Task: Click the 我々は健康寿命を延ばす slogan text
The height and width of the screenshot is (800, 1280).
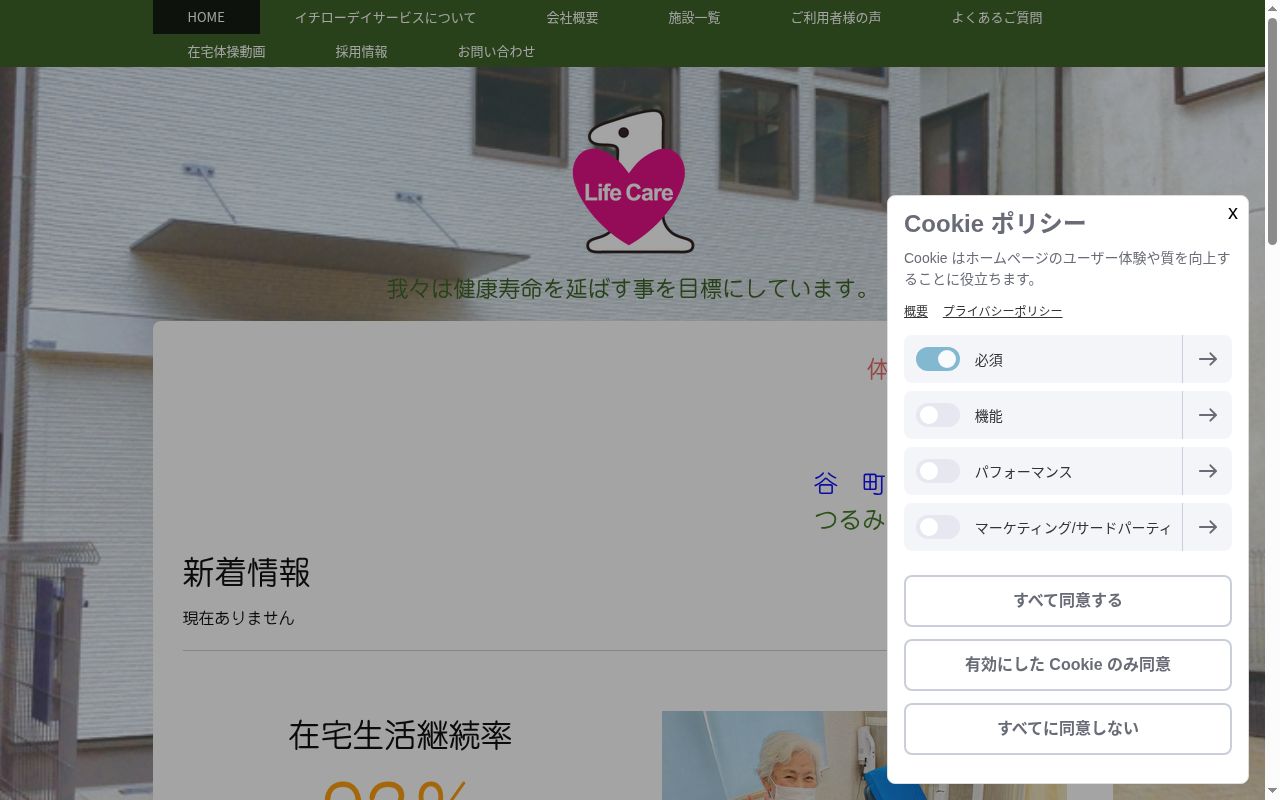Action: click(x=633, y=288)
